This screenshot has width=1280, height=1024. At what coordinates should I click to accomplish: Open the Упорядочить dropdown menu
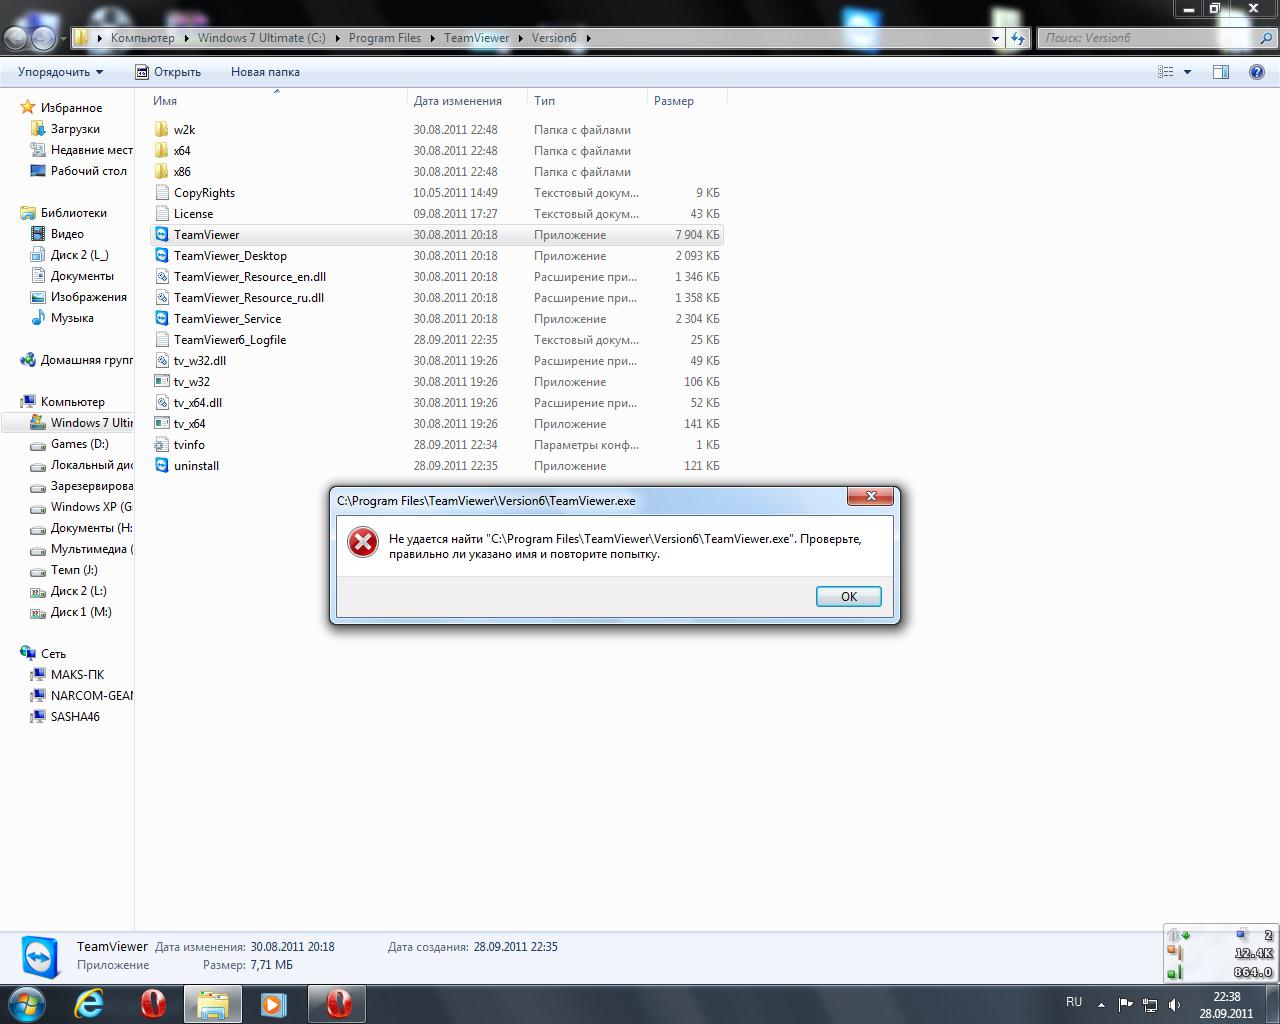tap(60, 72)
